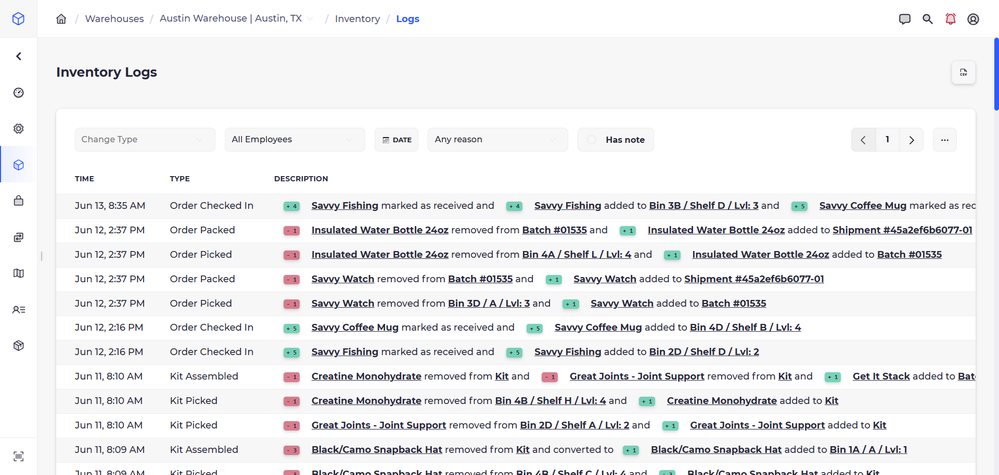
Task: Click the cube logo in top-left corner
Action: pos(18,18)
